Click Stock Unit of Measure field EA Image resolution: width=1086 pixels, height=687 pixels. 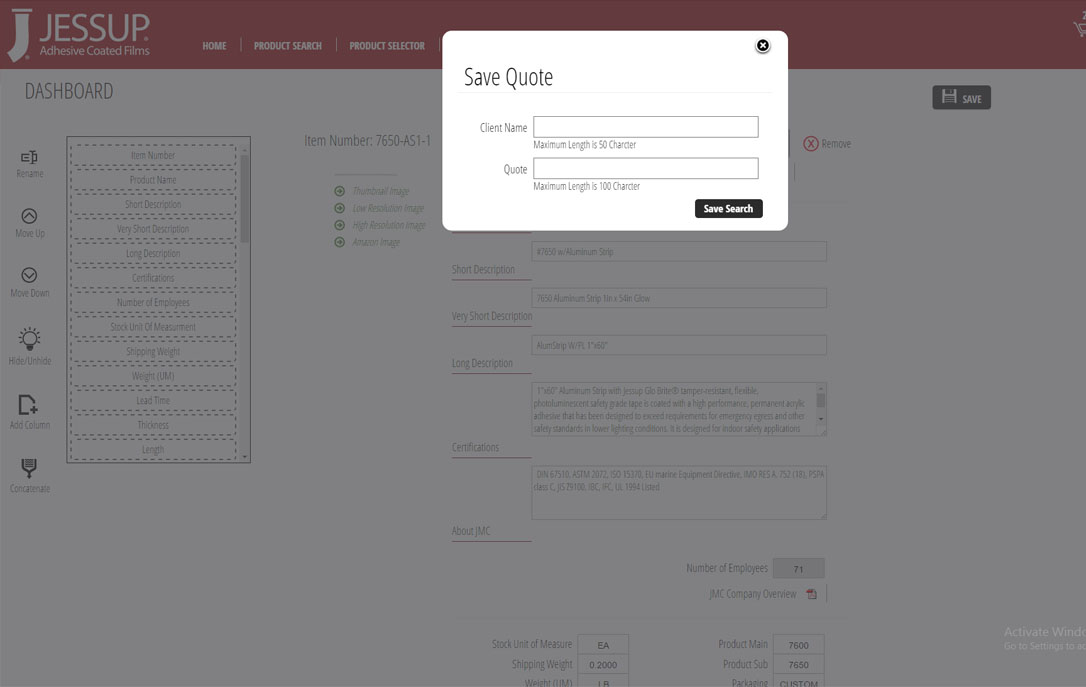click(603, 645)
